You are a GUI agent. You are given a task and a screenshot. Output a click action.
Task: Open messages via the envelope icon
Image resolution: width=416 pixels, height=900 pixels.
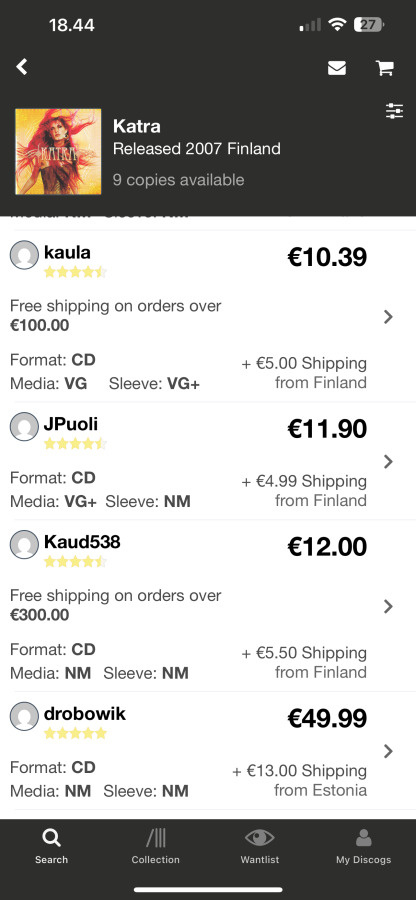[337, 68]
